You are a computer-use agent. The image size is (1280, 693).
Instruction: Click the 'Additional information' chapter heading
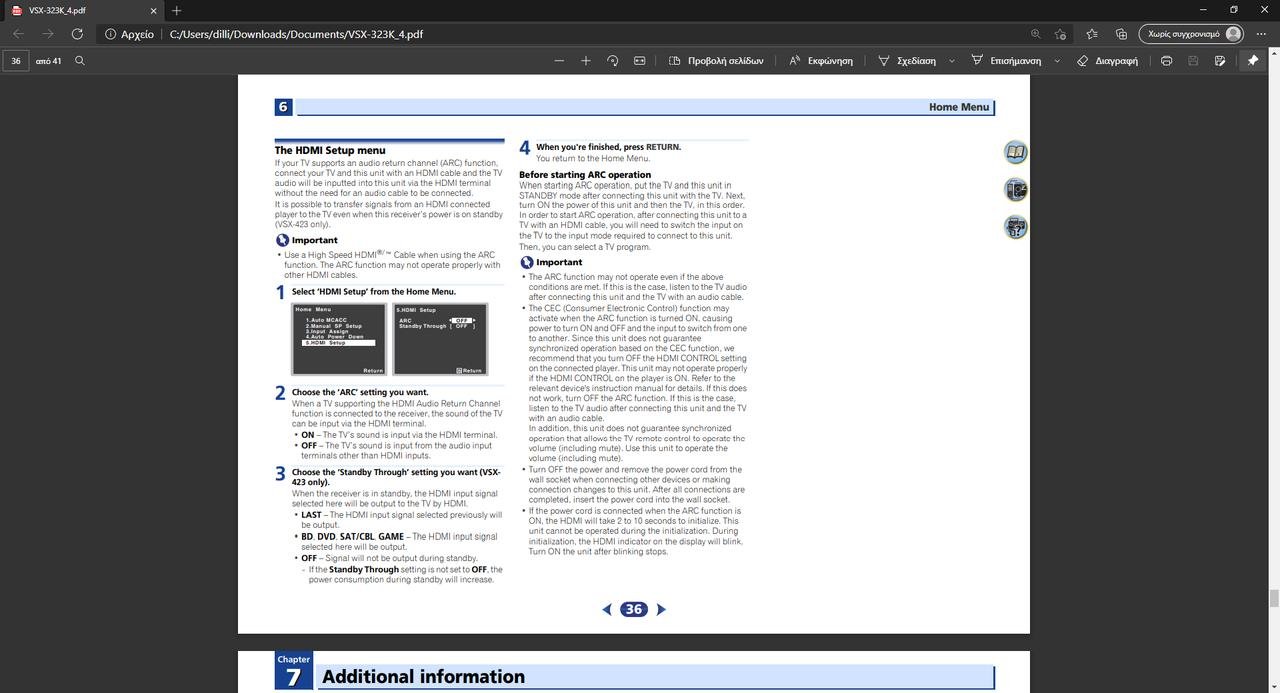pyautogui.click(x=423, y=677)
